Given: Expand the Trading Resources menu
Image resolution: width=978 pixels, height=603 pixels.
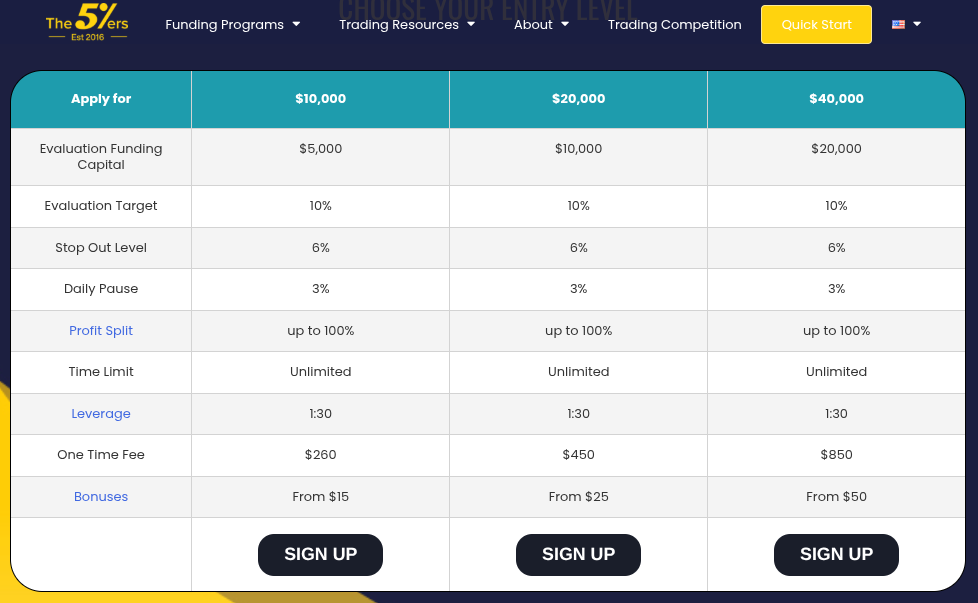Looking at the screenshot, I should pos(407,24).
